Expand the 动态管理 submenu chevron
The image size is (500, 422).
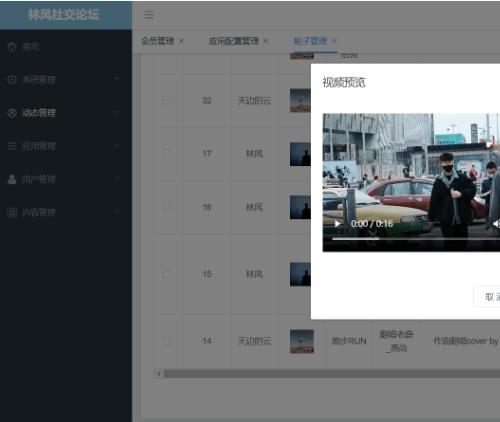116,112
